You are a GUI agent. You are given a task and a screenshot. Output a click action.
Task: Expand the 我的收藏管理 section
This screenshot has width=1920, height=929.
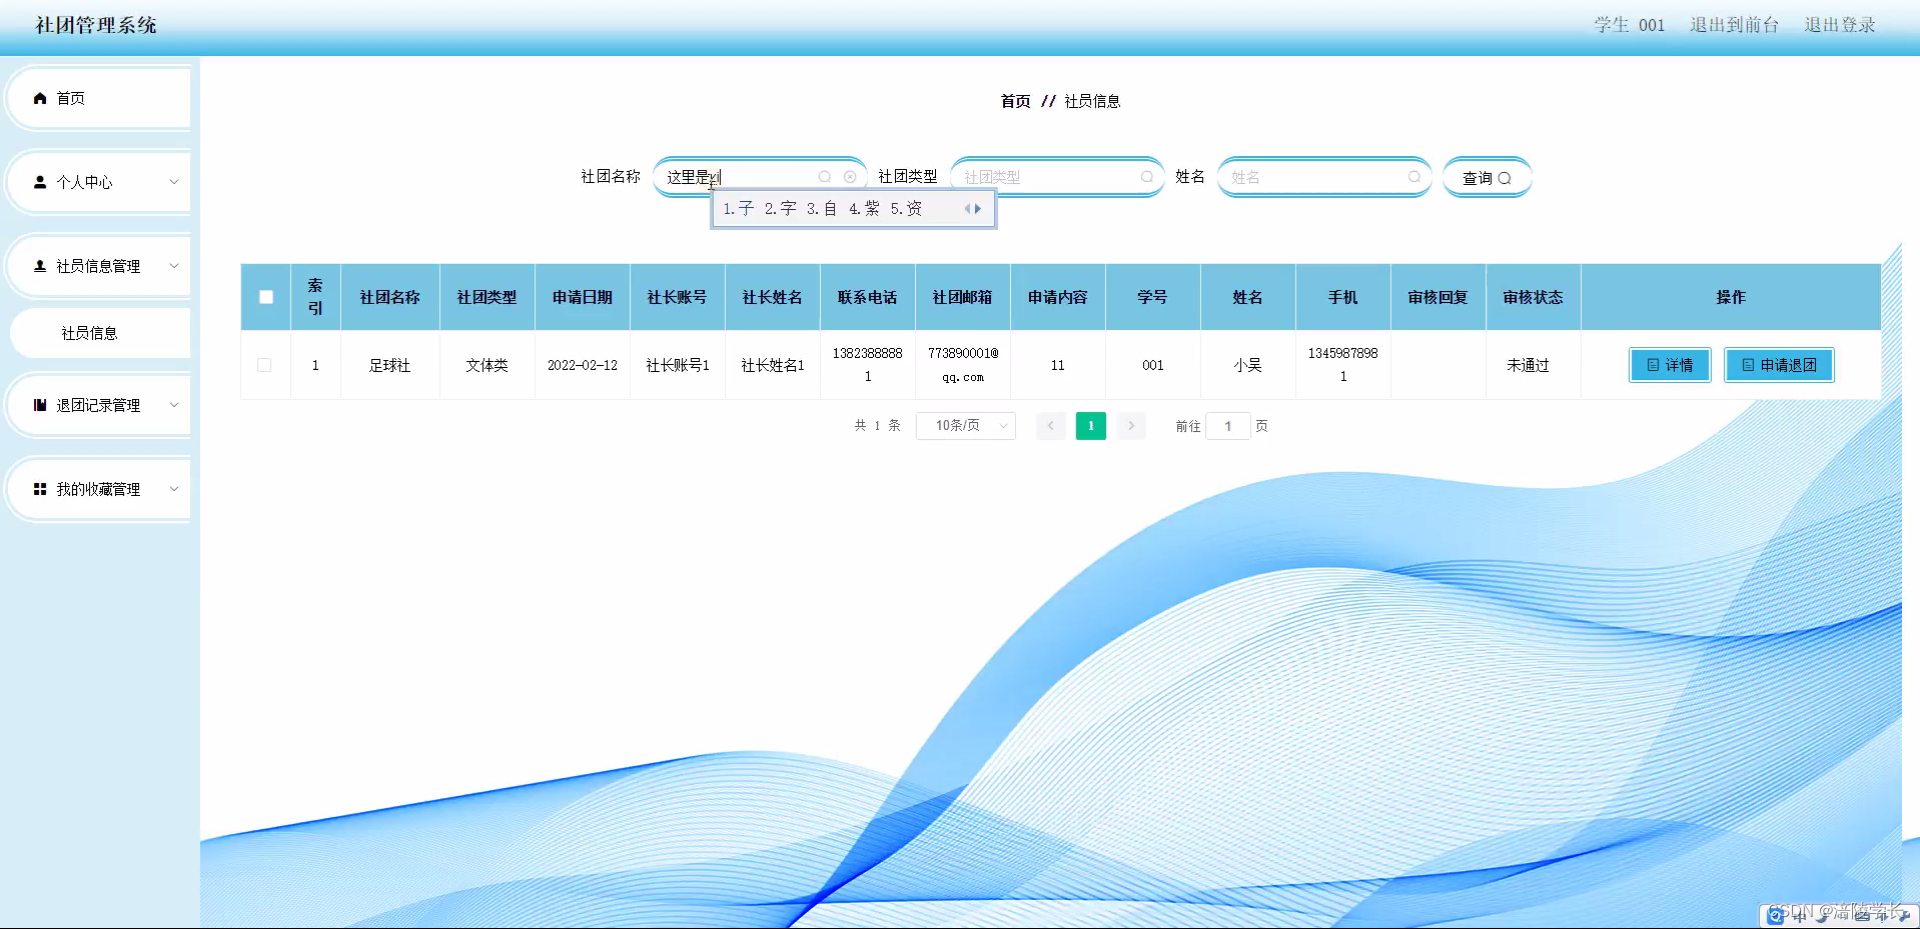(x=172, y=489)
